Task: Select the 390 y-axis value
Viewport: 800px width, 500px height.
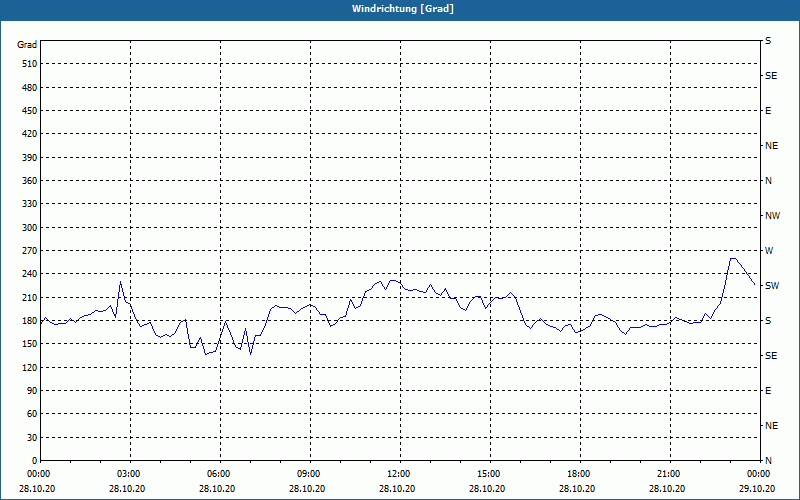Action: tap(30, 158)
